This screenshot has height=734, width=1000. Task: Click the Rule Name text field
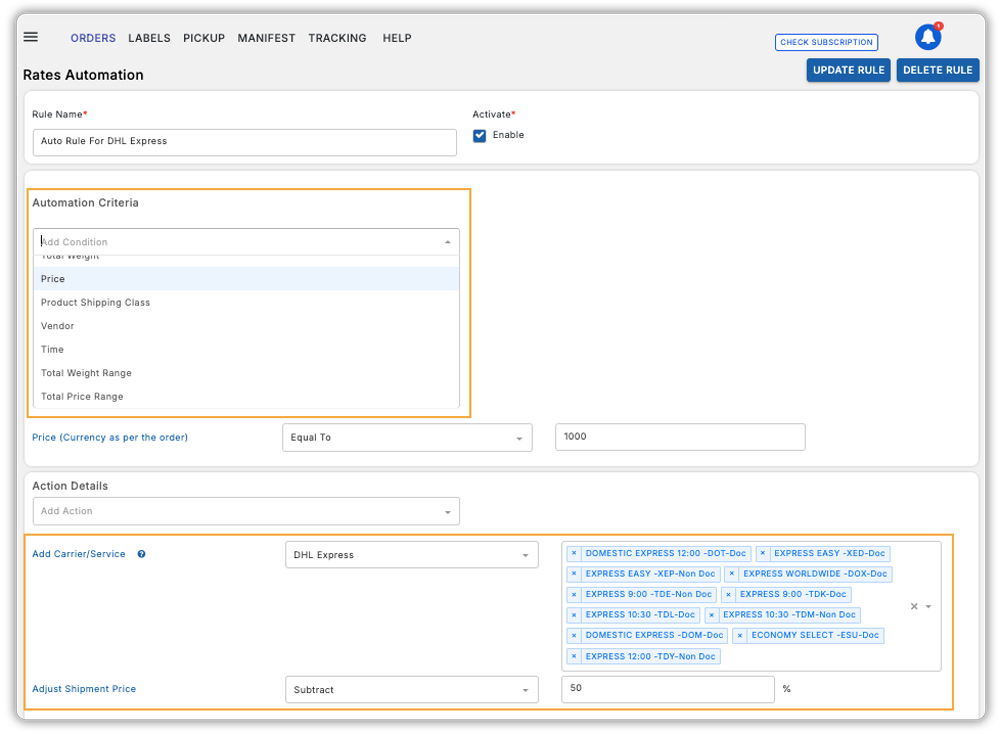pyautogui.click(x=244, y=142)
